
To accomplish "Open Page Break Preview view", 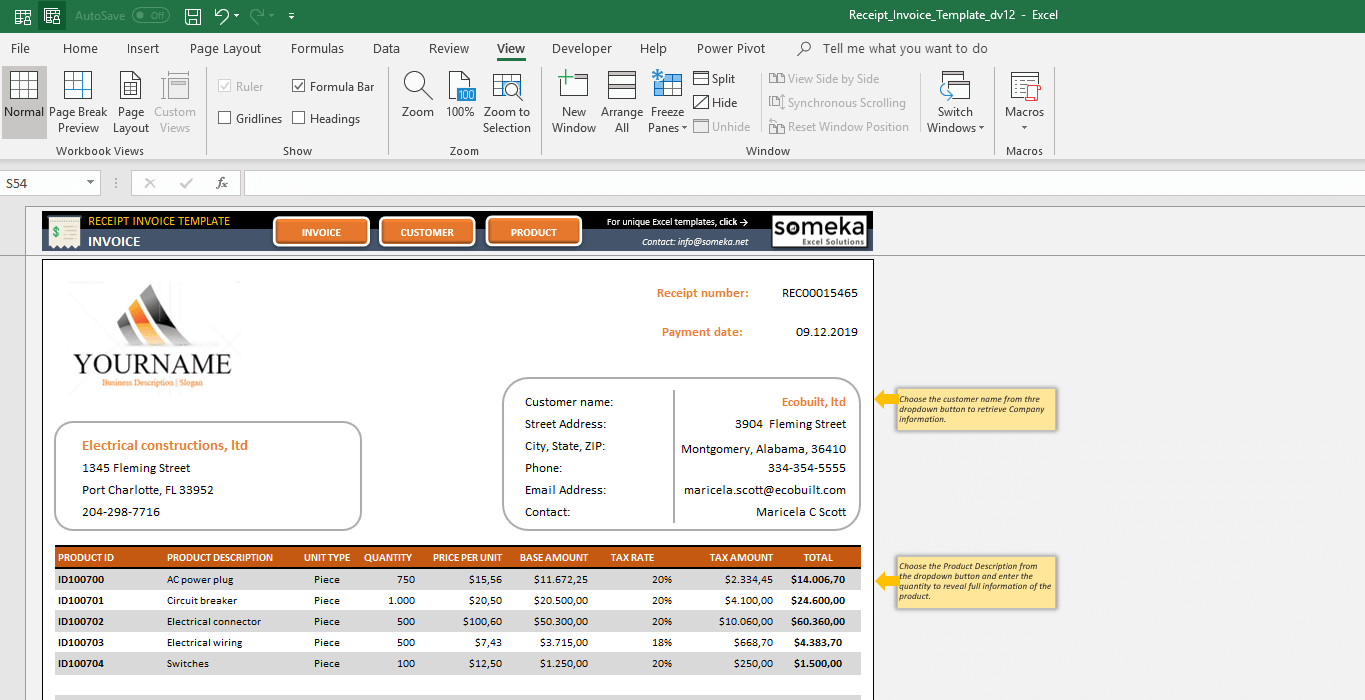I will pos(78,101).
